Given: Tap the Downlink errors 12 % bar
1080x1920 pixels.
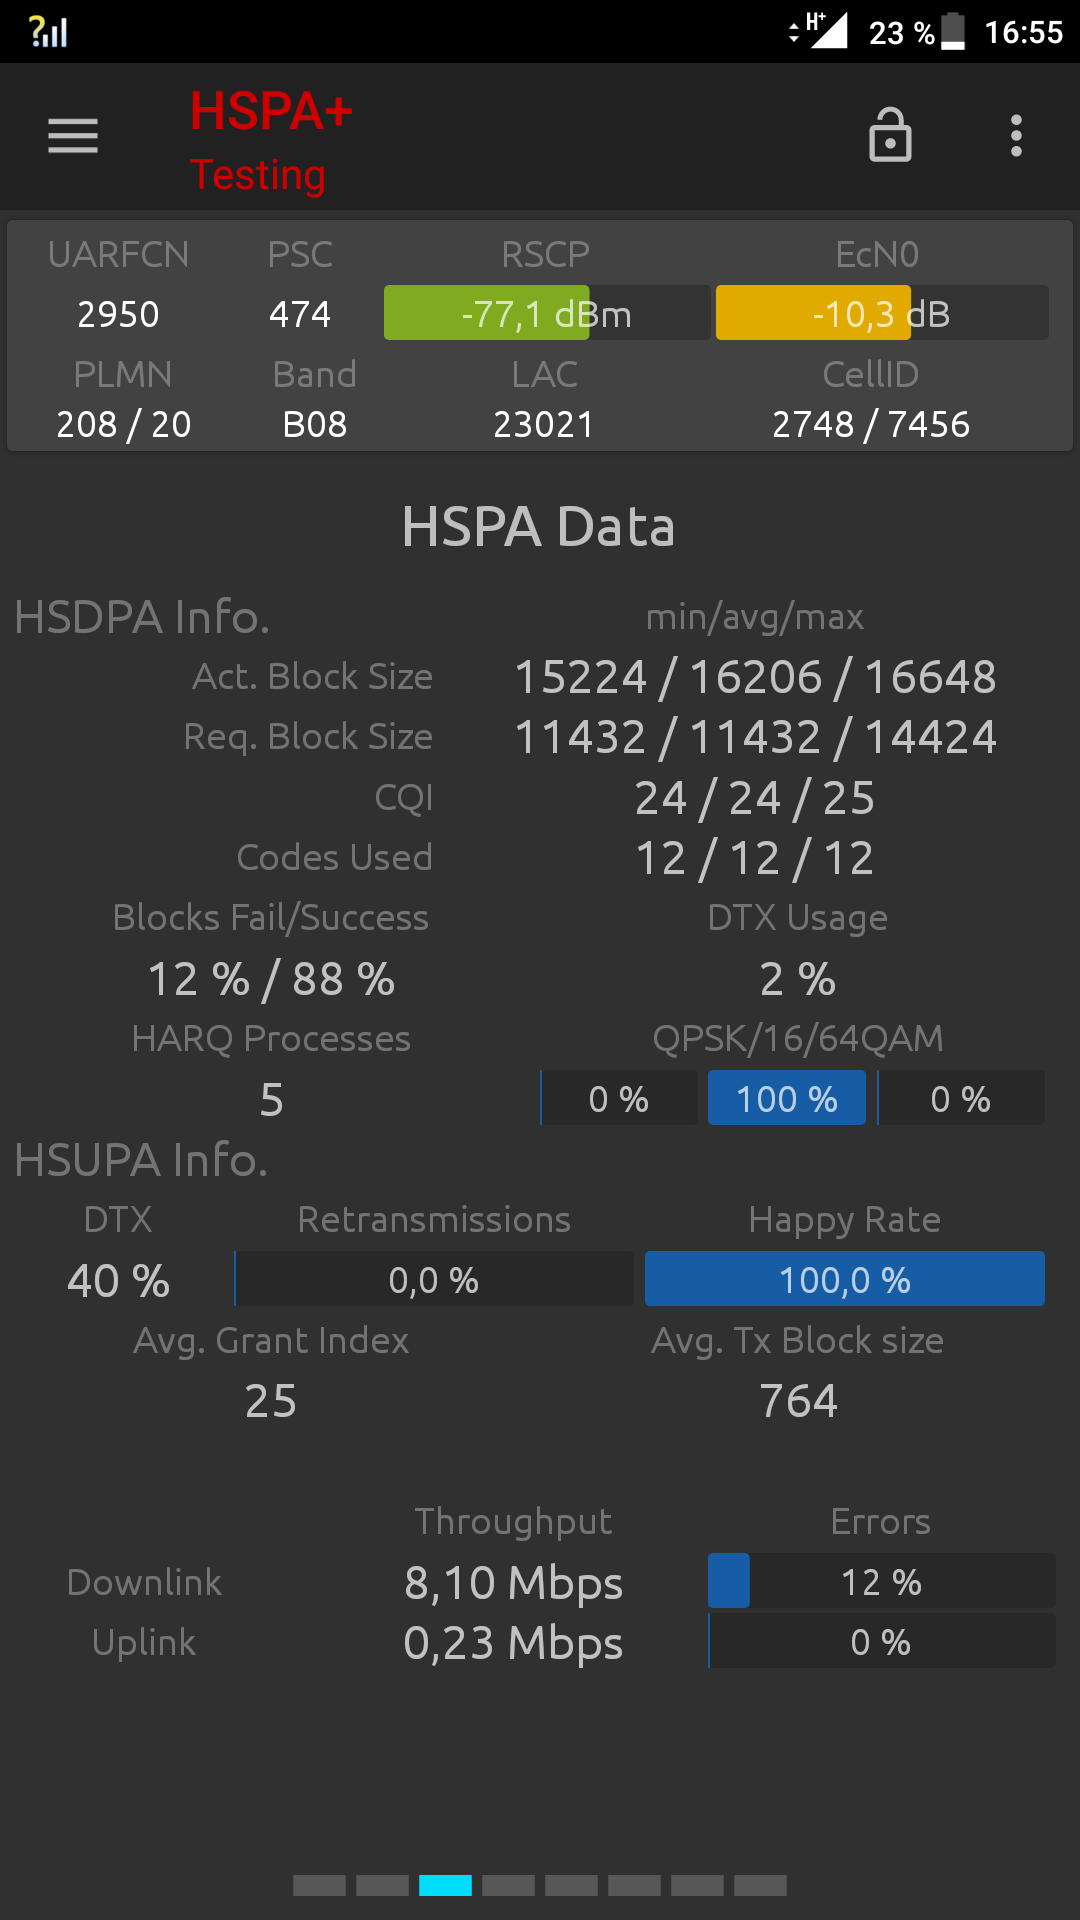Looking at the screenshot, I should [882, 1581].
